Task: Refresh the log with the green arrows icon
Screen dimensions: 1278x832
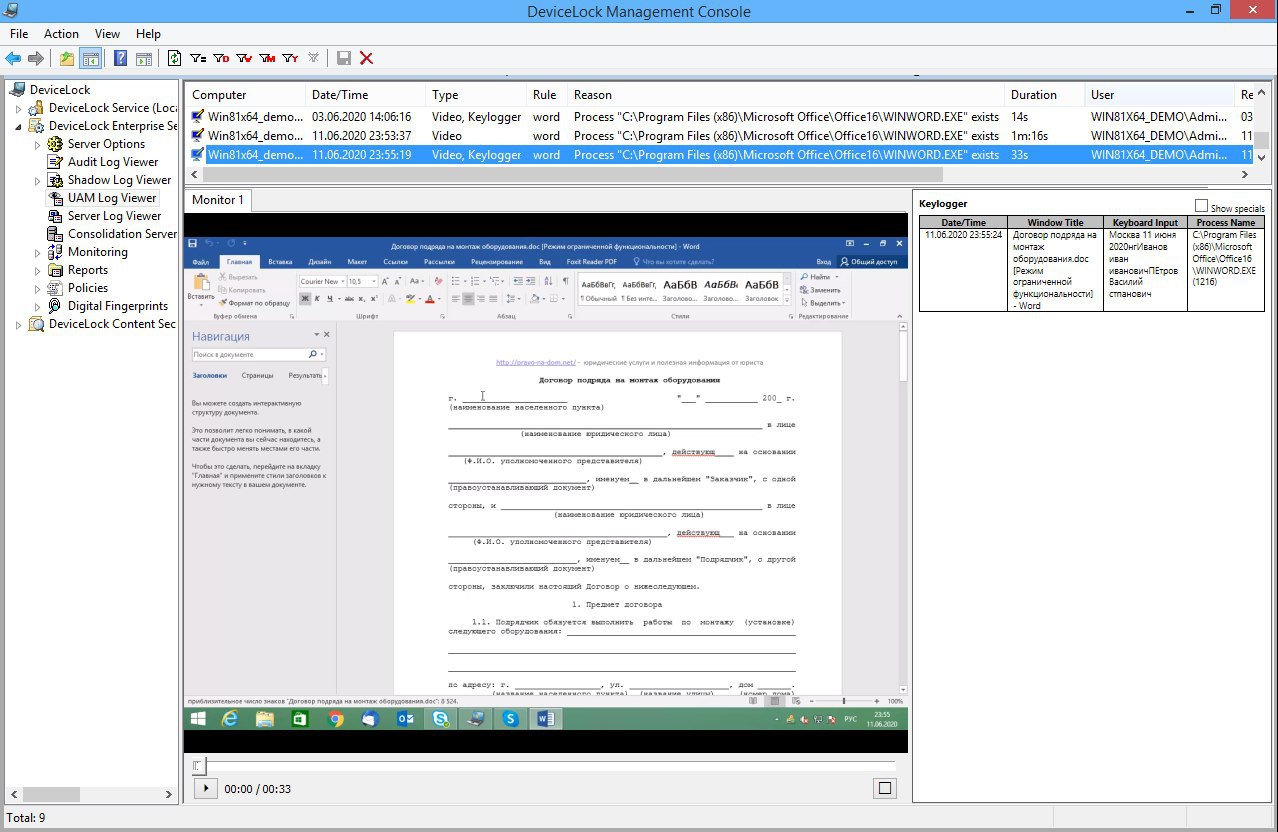Action: pos(174,58)
